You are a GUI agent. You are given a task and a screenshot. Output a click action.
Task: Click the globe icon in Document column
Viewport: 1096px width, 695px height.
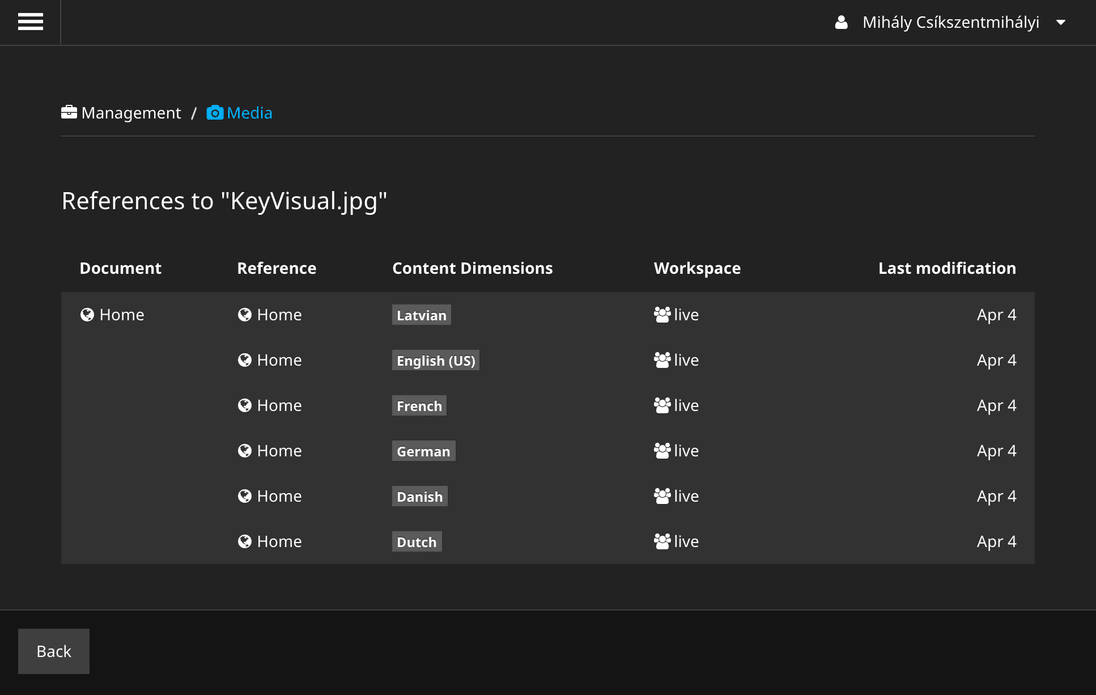click(87, 315)
